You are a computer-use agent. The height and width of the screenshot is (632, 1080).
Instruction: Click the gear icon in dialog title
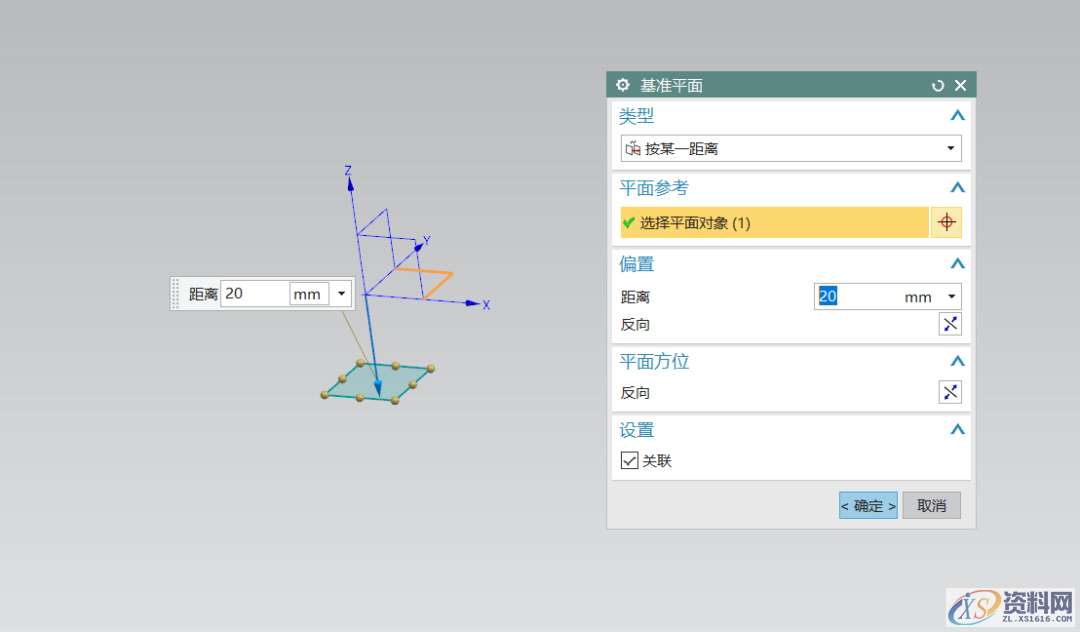coord(623,85)
